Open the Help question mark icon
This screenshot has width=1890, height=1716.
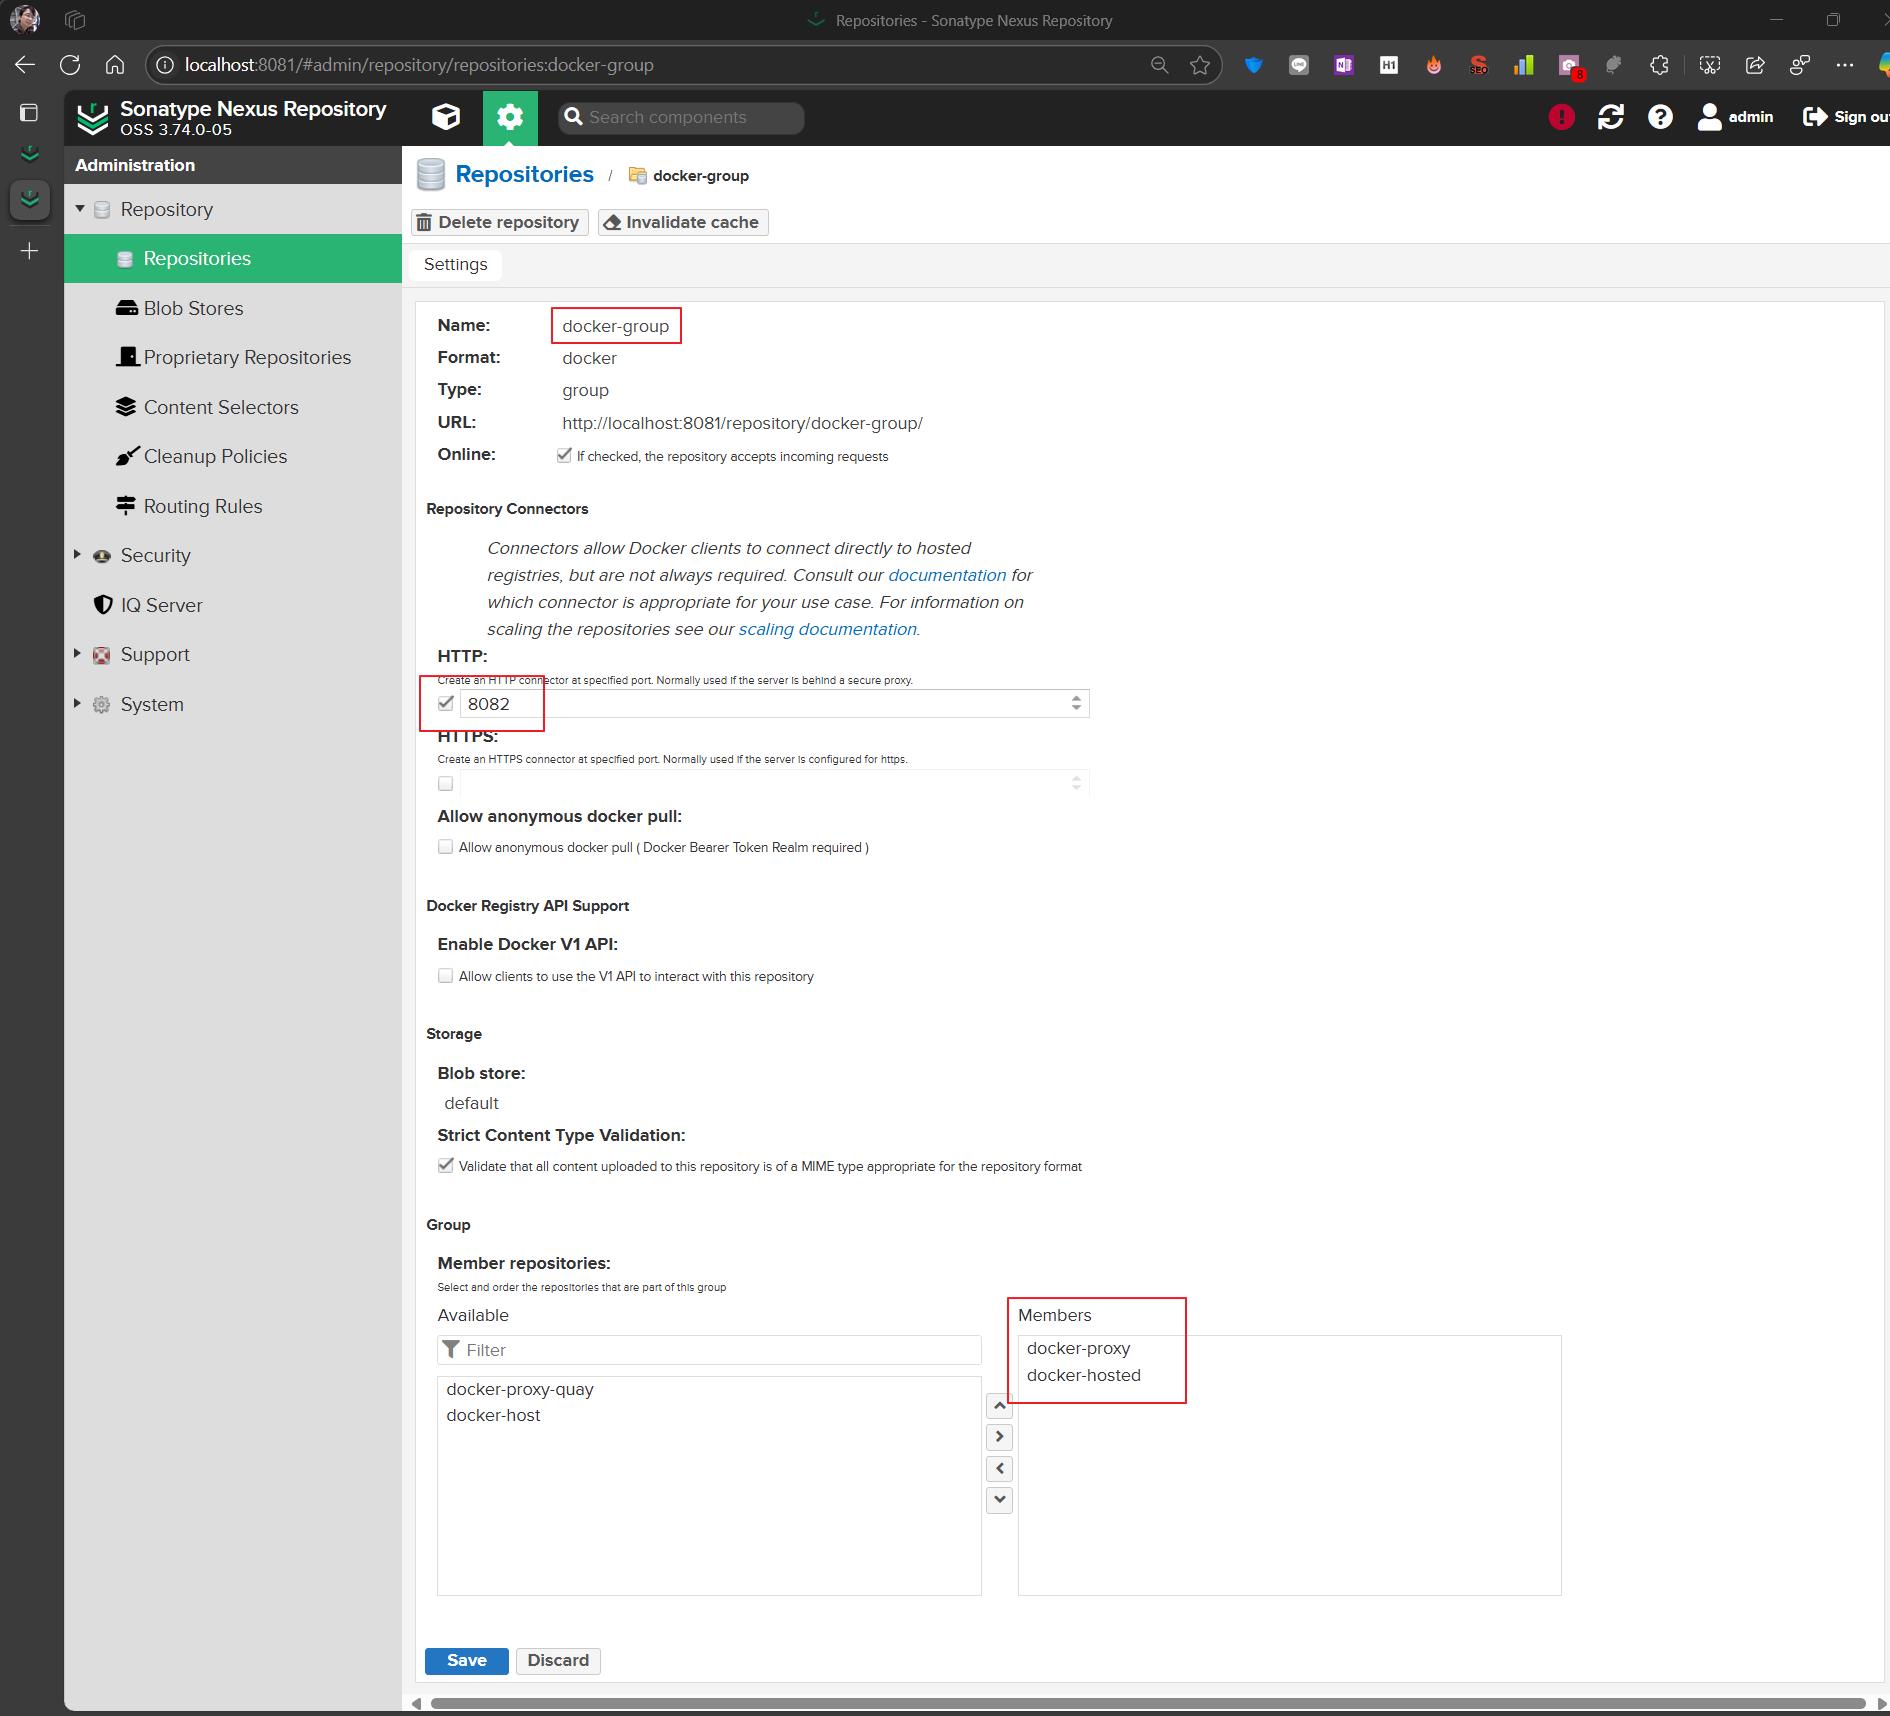point(1660,117)
